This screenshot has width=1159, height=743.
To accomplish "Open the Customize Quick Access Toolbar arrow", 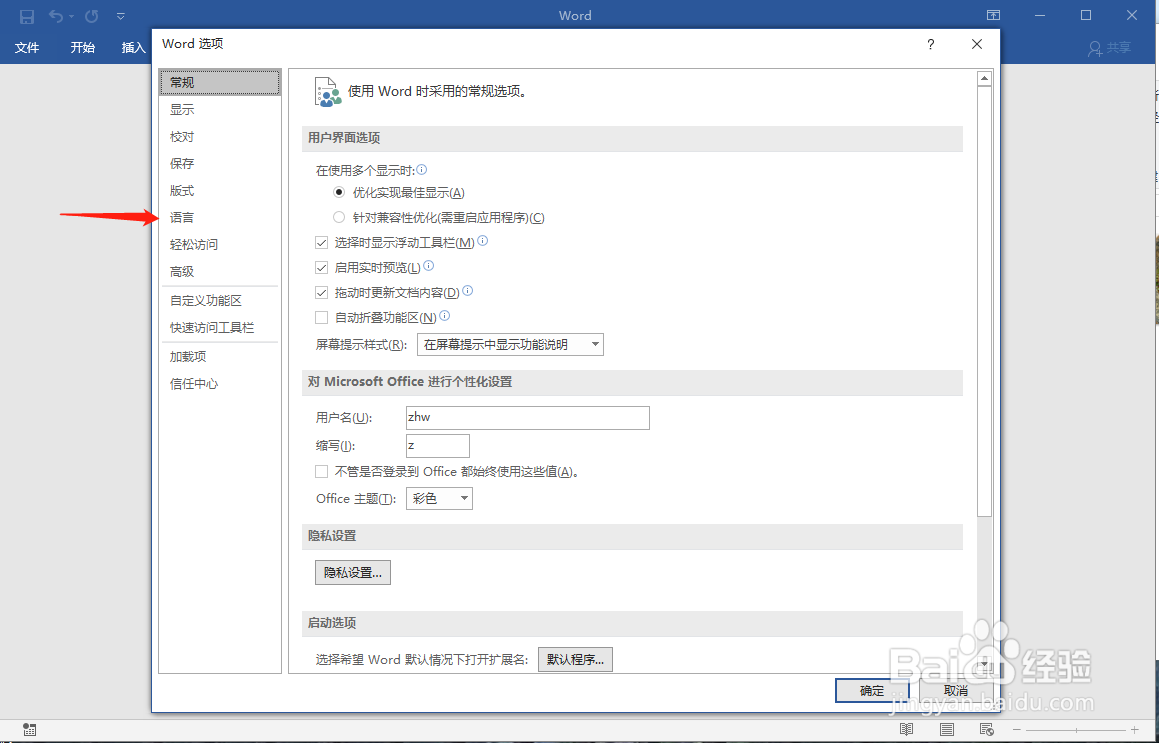I will pyautogui.click(x=120, y=16).
